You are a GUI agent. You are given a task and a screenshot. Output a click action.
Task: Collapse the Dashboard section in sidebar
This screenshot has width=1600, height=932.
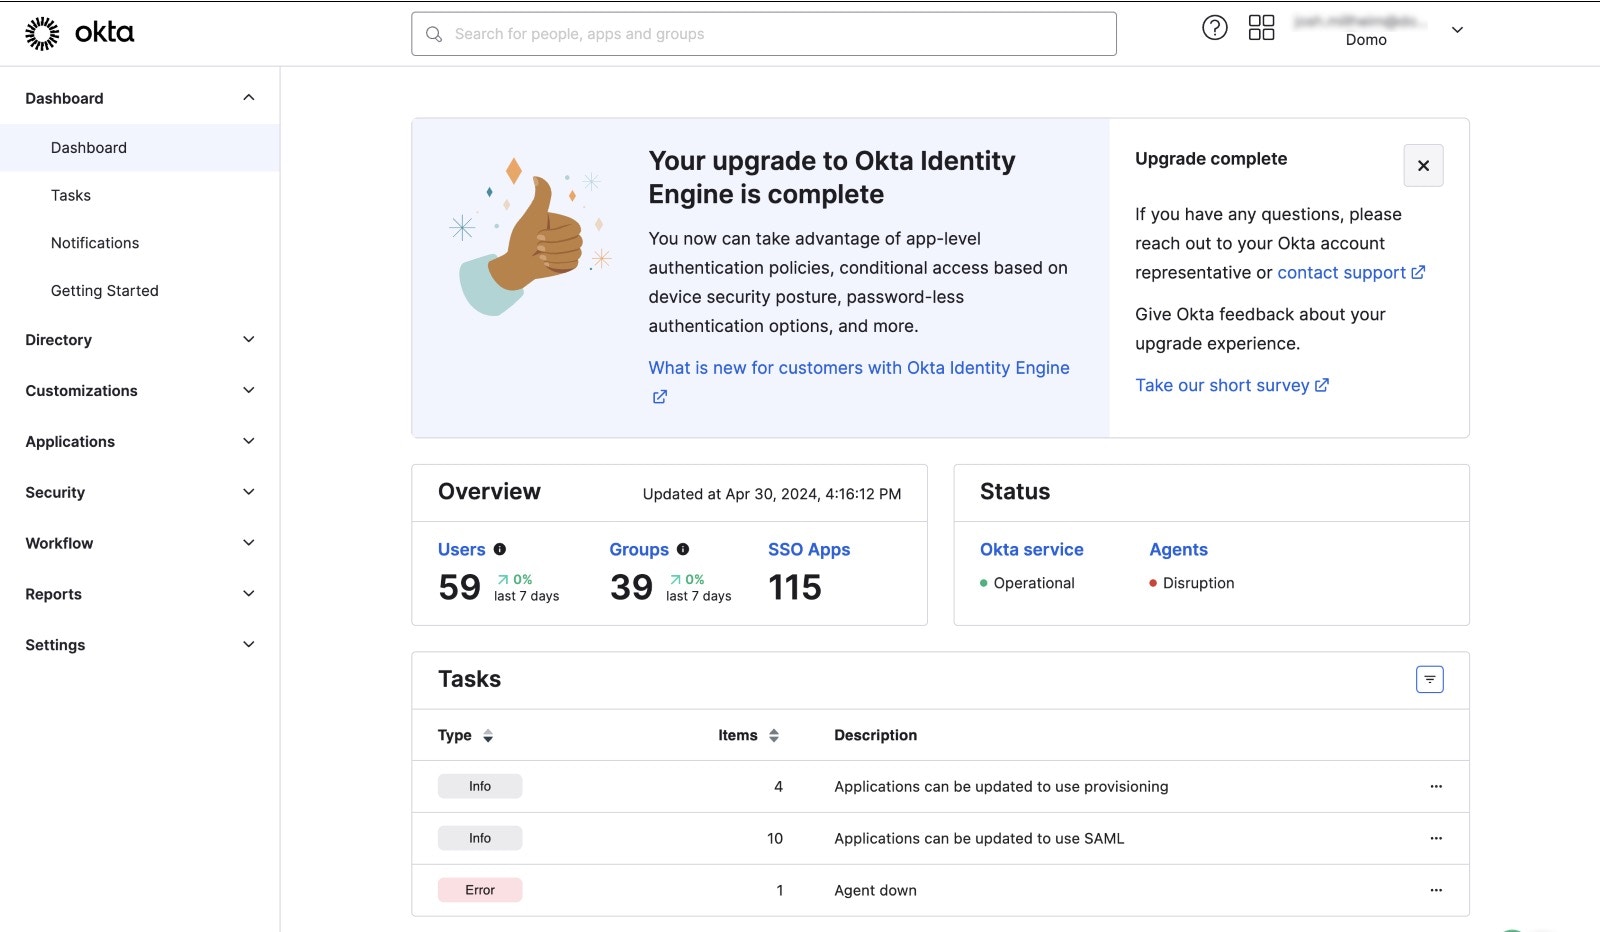(x=248, y=97)
